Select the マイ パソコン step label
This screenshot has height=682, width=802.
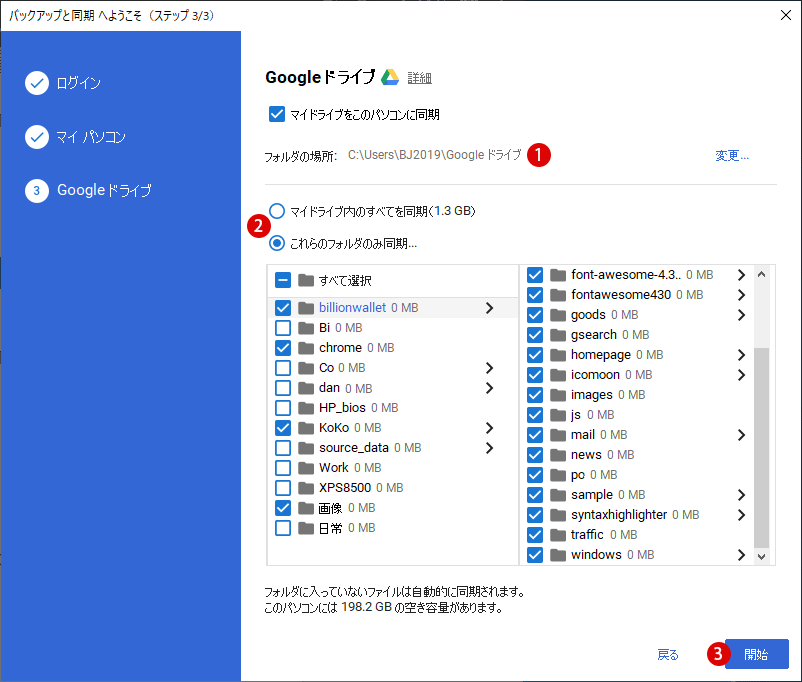click(x=91, y=137)
